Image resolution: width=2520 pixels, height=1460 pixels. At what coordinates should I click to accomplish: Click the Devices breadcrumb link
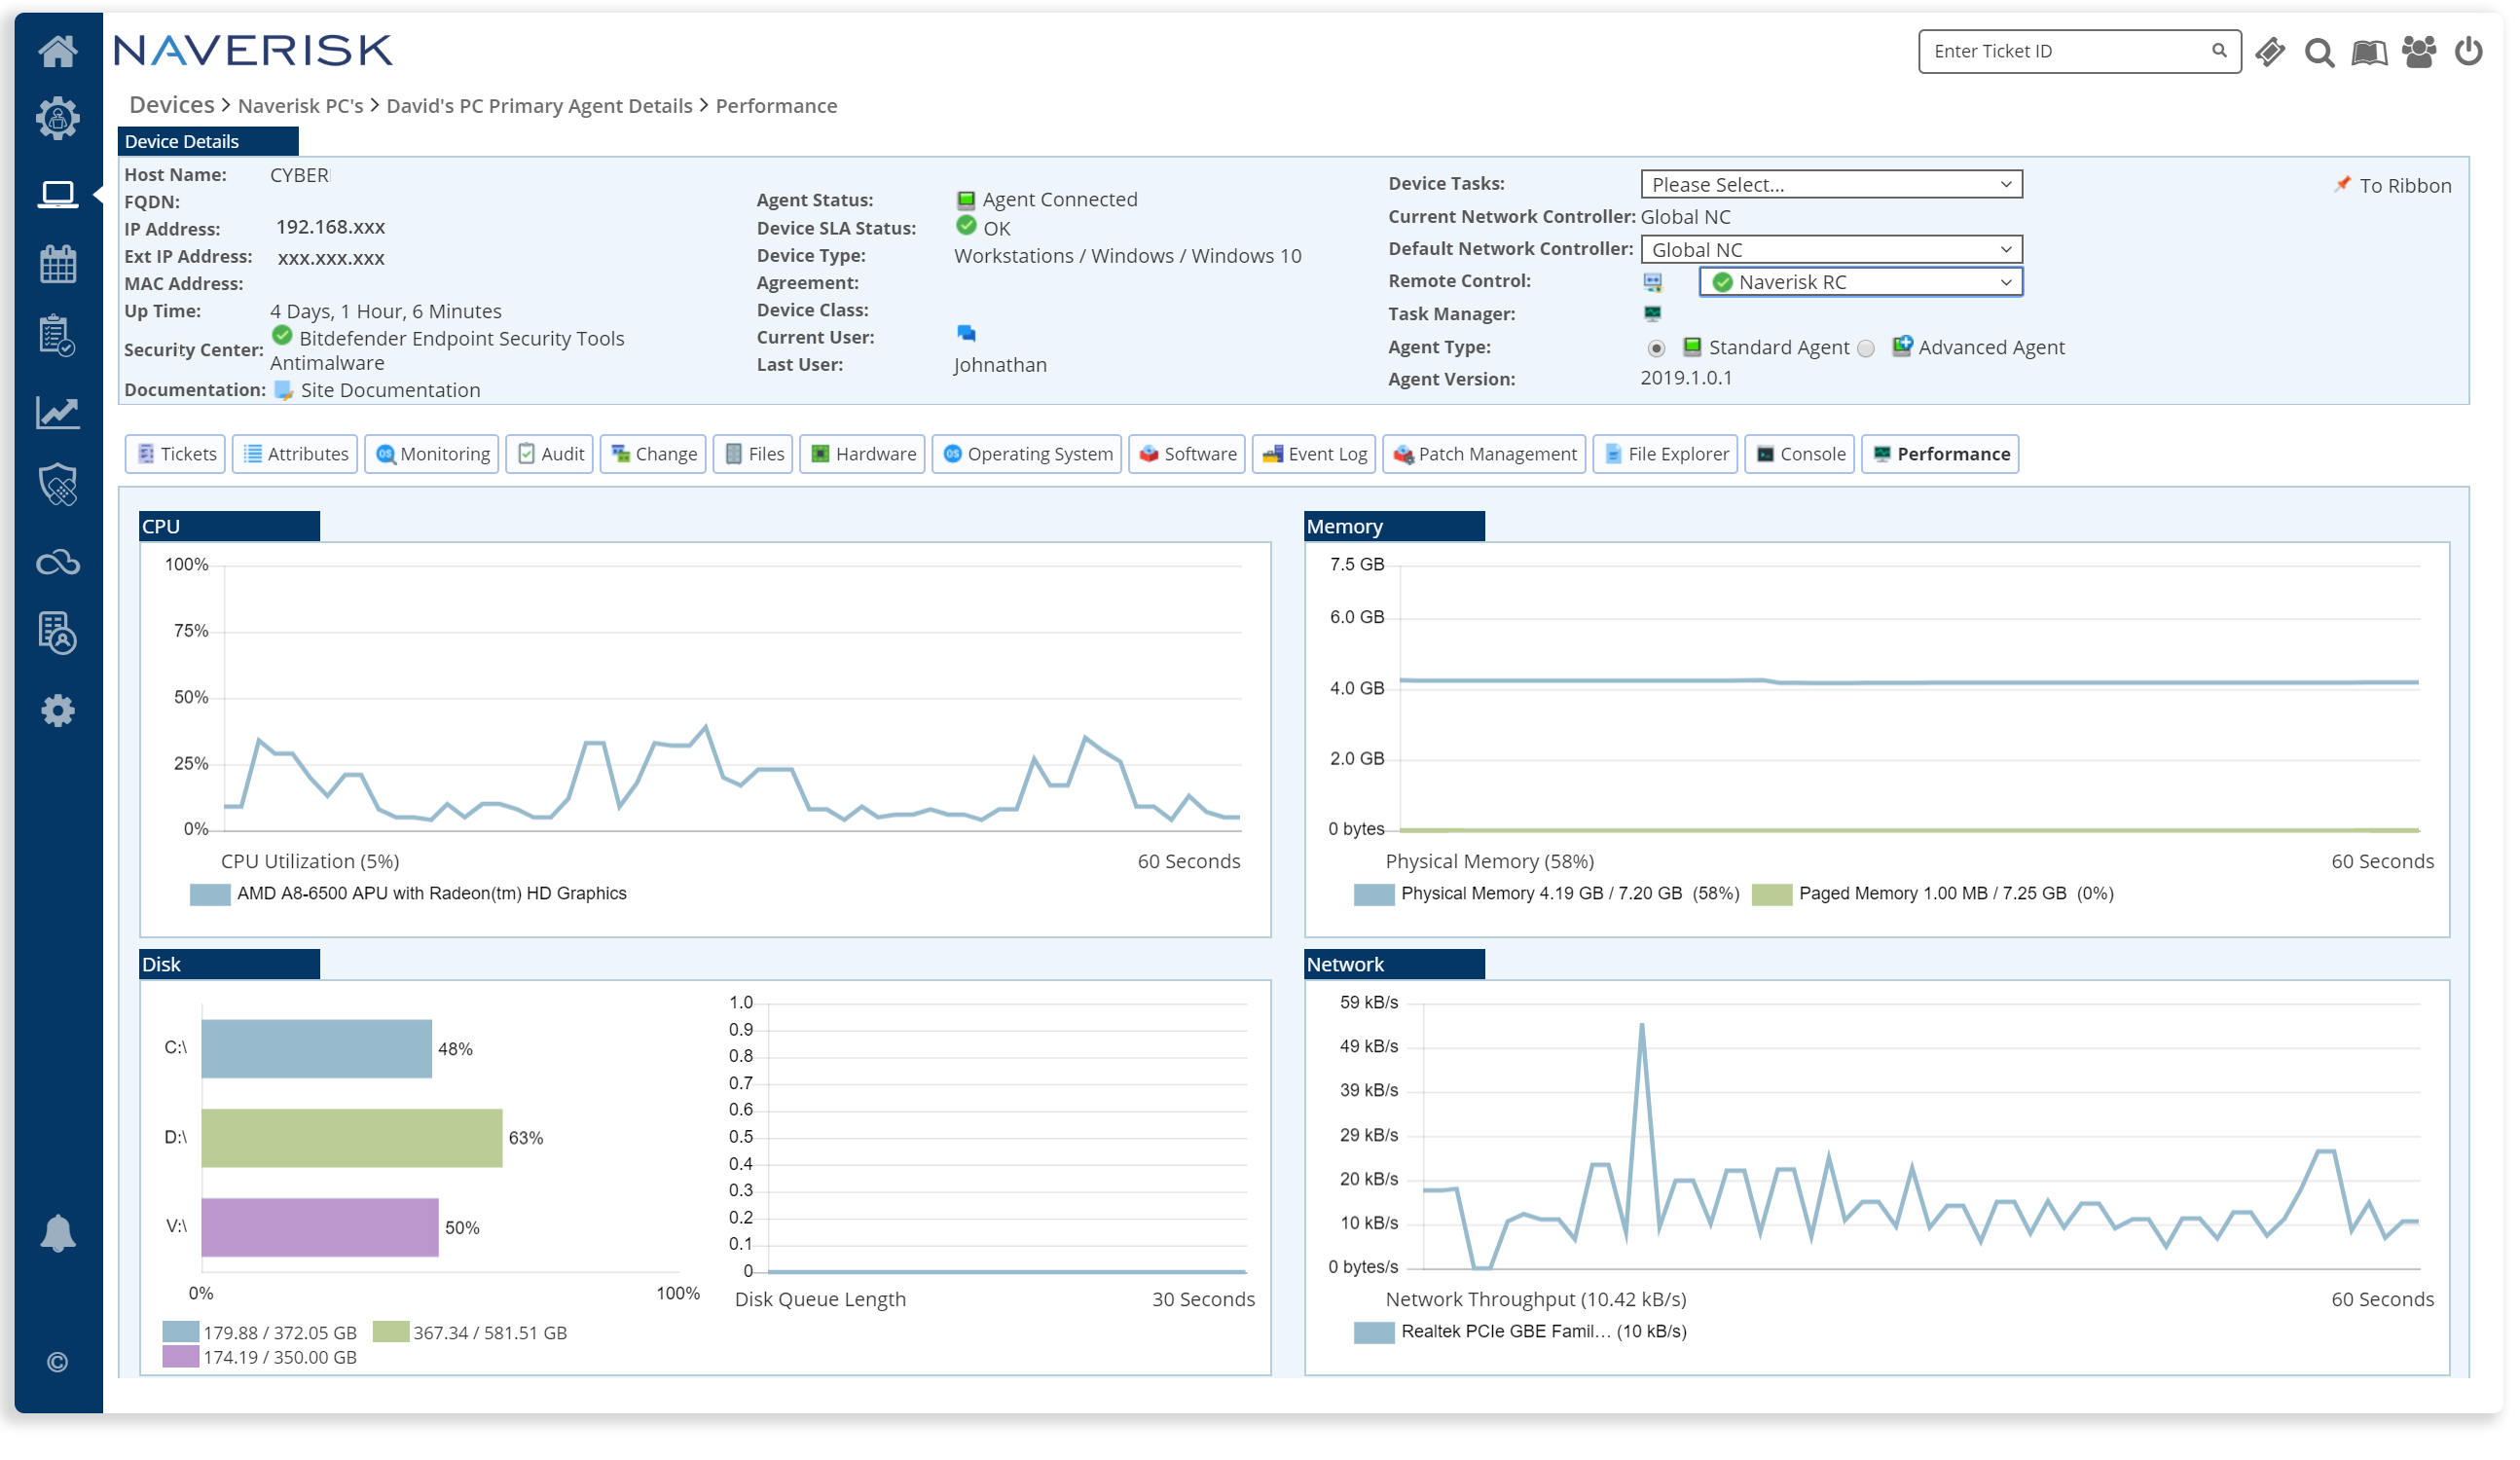pos(172,105)
